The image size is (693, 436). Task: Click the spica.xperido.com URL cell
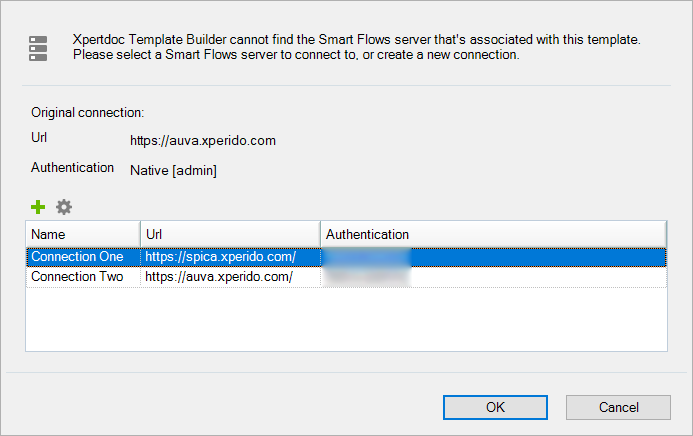[x=221, y=257]
